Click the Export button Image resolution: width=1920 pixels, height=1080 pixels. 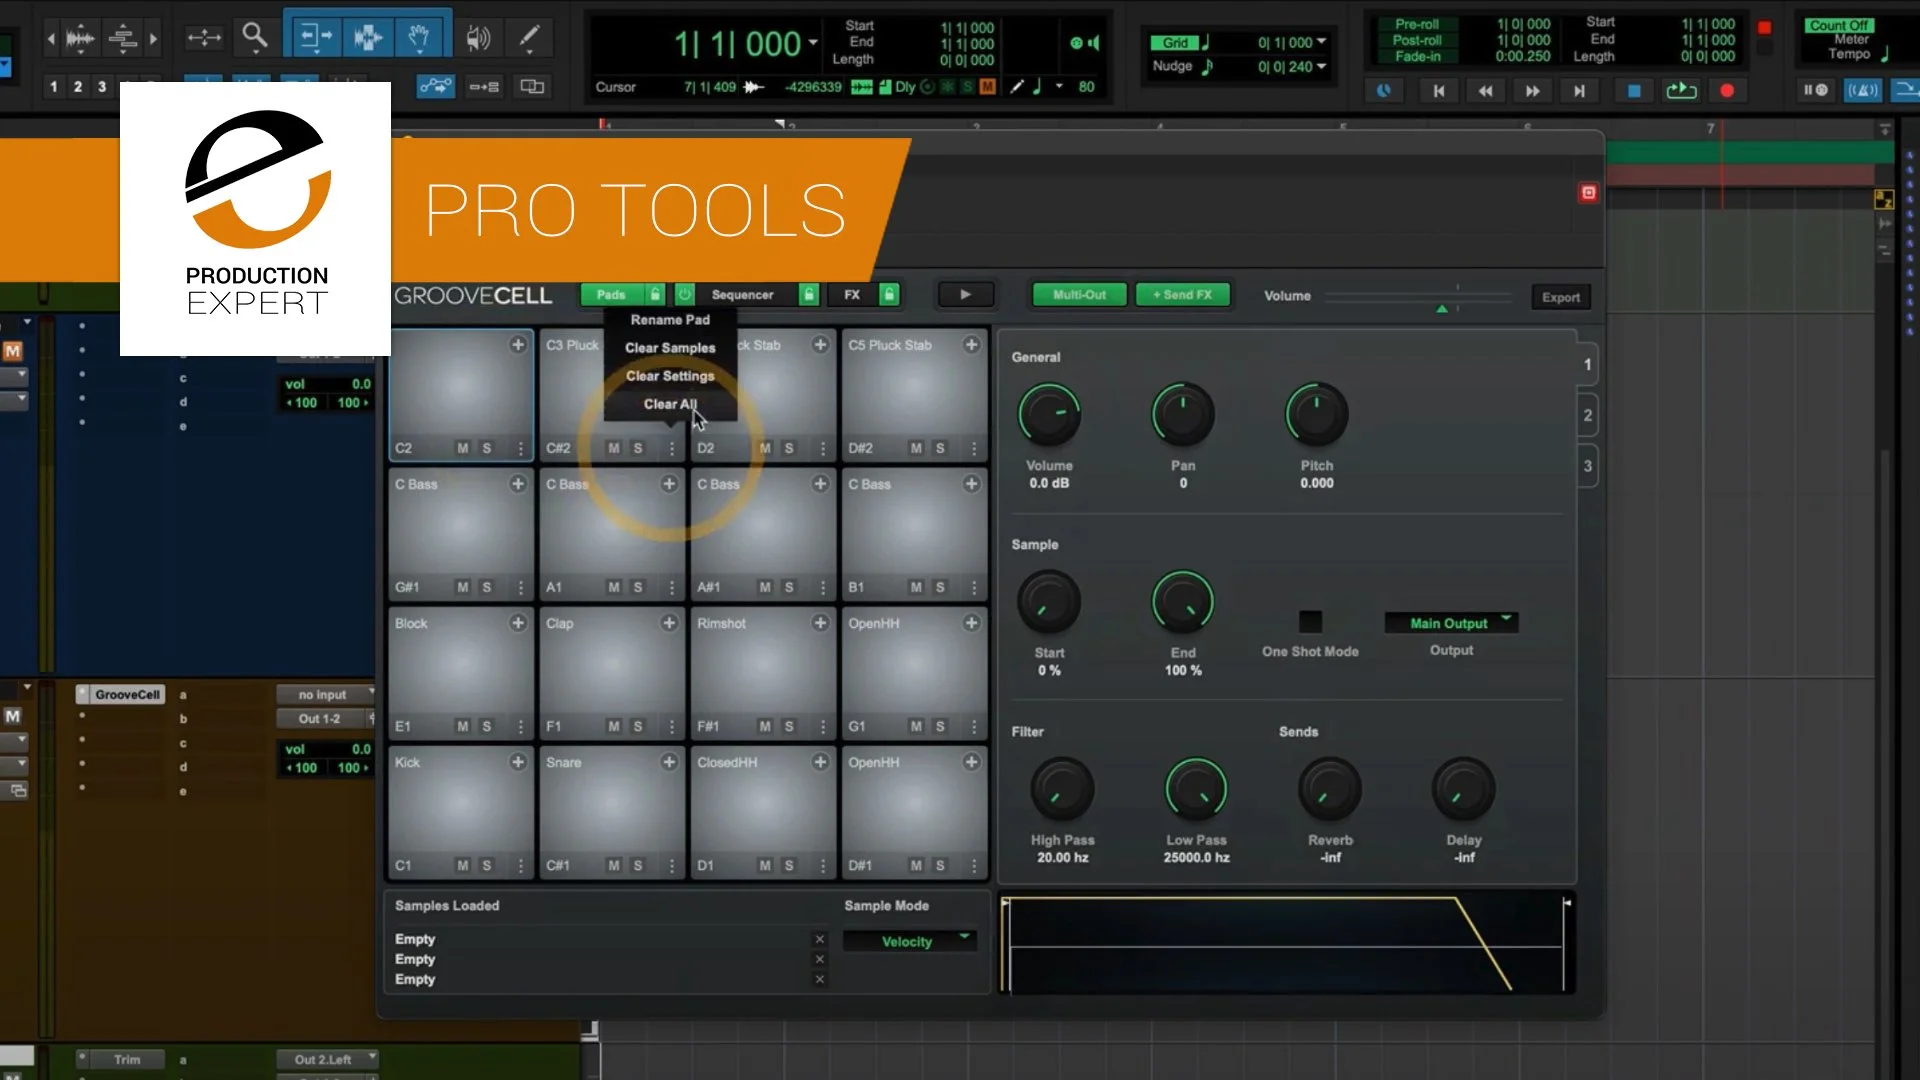(x=1561, y=297)
